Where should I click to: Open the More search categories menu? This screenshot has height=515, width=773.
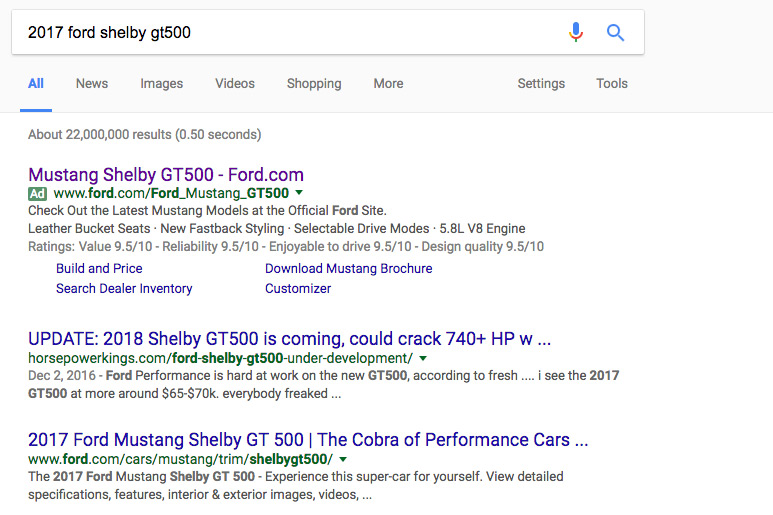[x=388, y=84]
